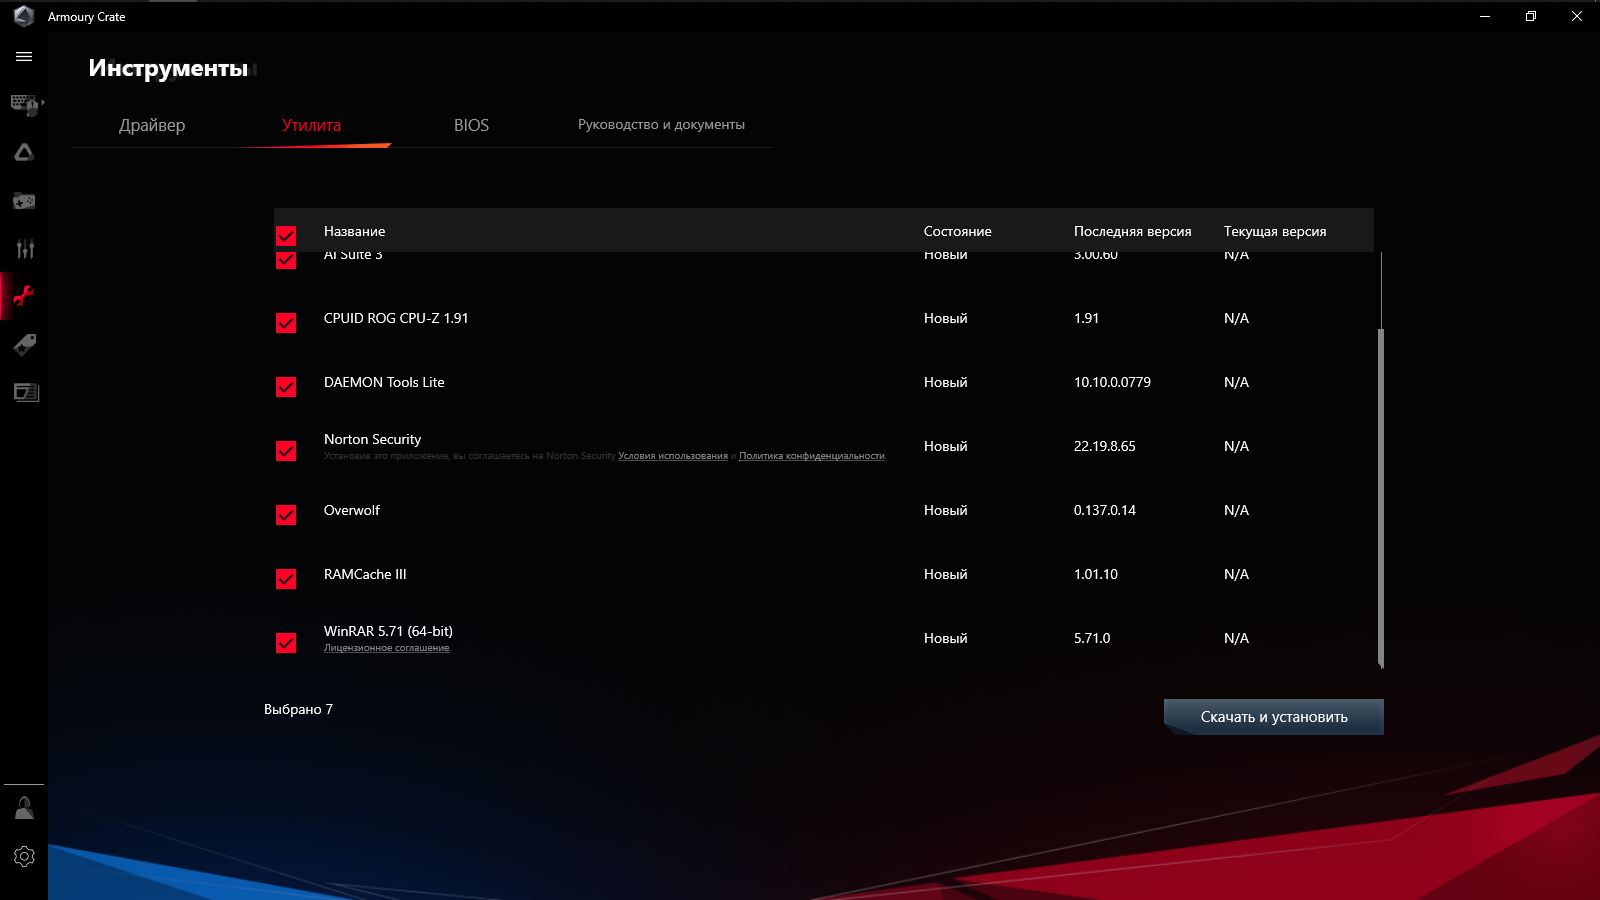This screenshot has width=1600, height=900.
Task: Click the Новый status in DAEMON Tools row
Action: point(946,382)
